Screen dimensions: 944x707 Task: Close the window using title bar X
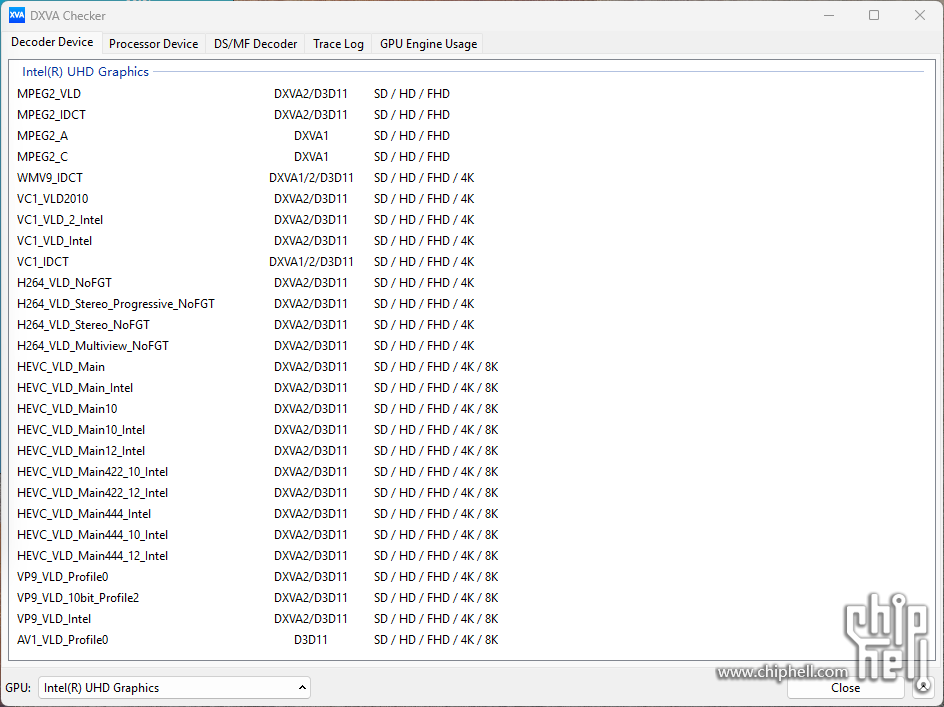[920, 16]
